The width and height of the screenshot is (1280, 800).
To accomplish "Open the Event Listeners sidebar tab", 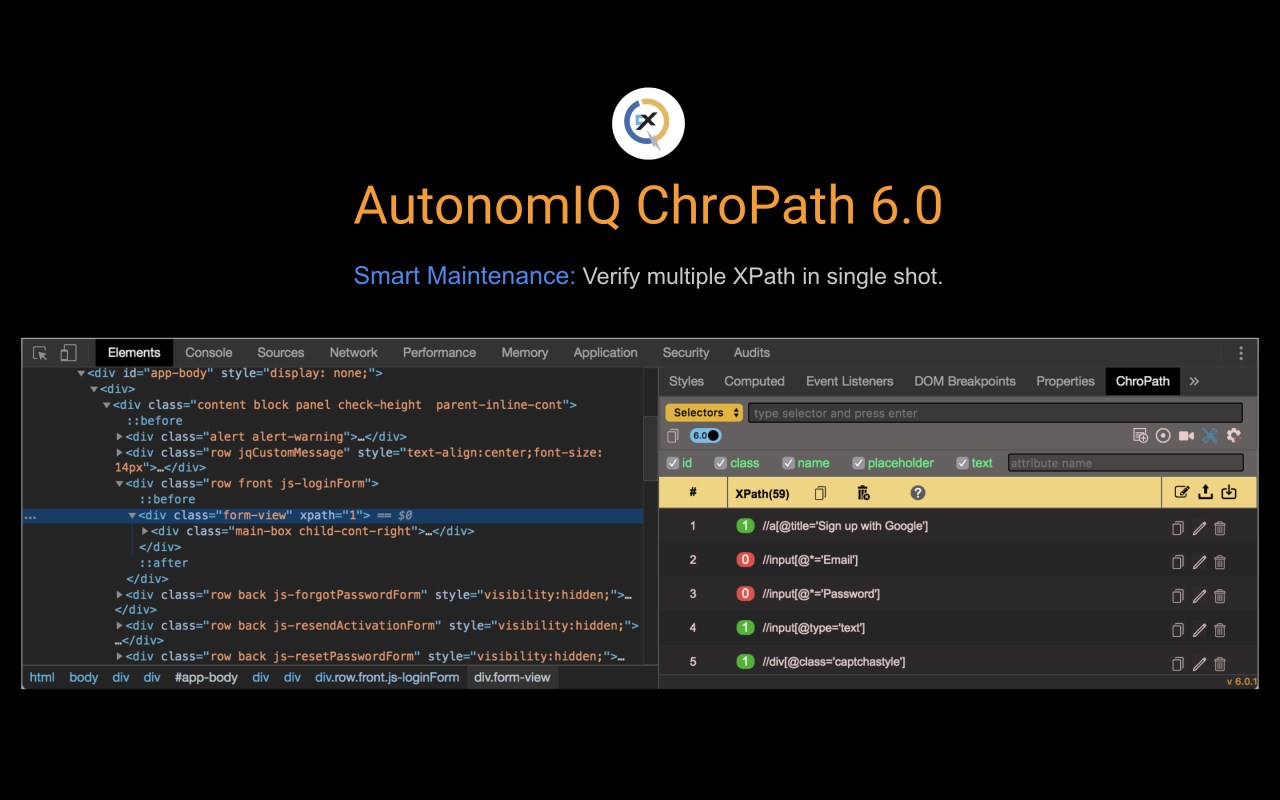I will click(x=849, y=381).
